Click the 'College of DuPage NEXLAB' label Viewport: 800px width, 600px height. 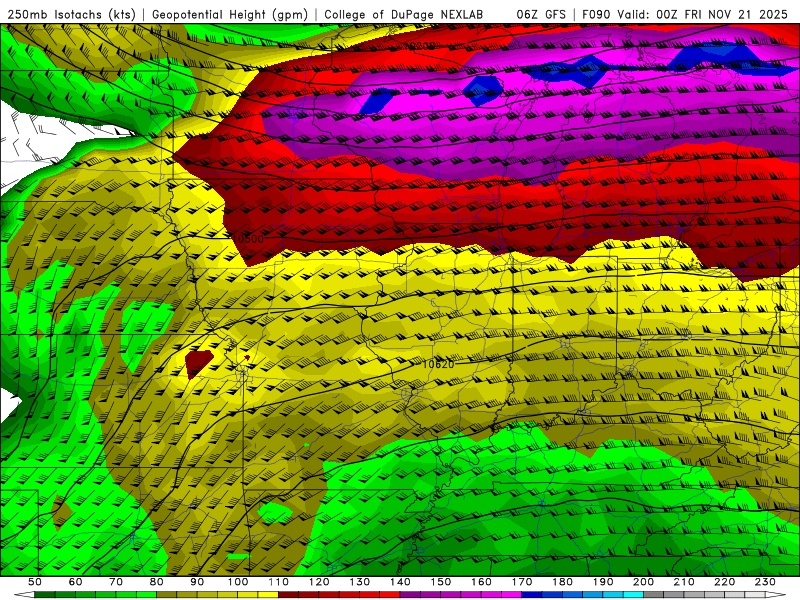[x=403, y=15]
